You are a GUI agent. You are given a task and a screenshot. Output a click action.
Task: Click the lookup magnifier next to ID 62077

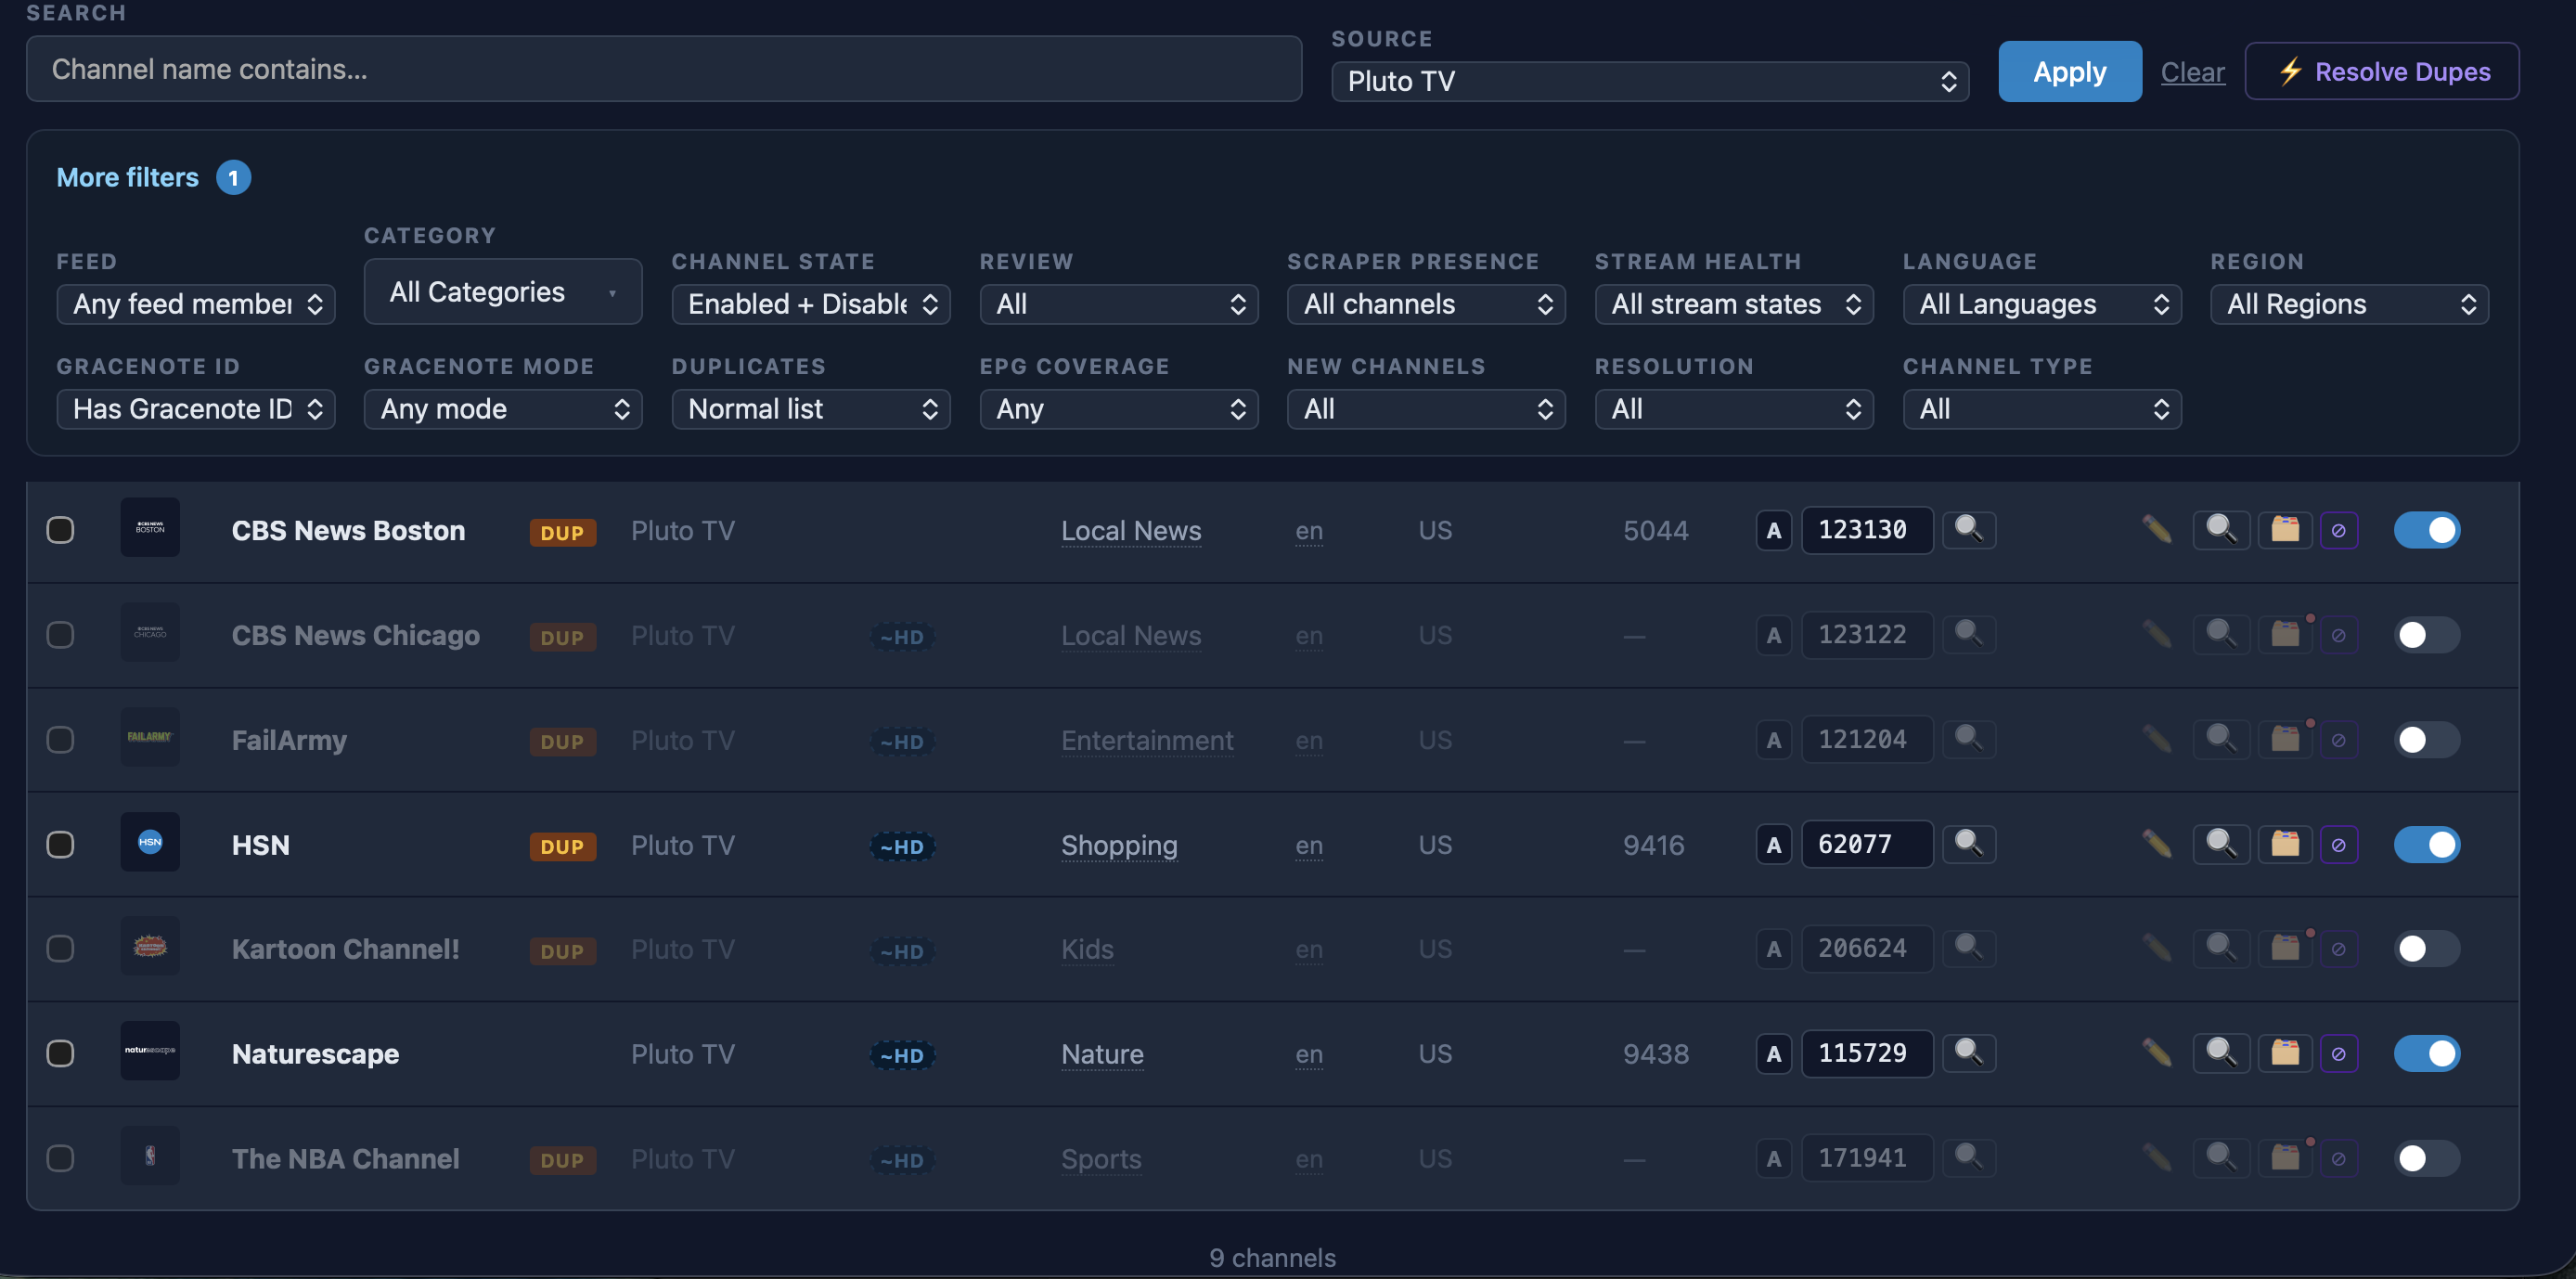tap(1968, 844)
